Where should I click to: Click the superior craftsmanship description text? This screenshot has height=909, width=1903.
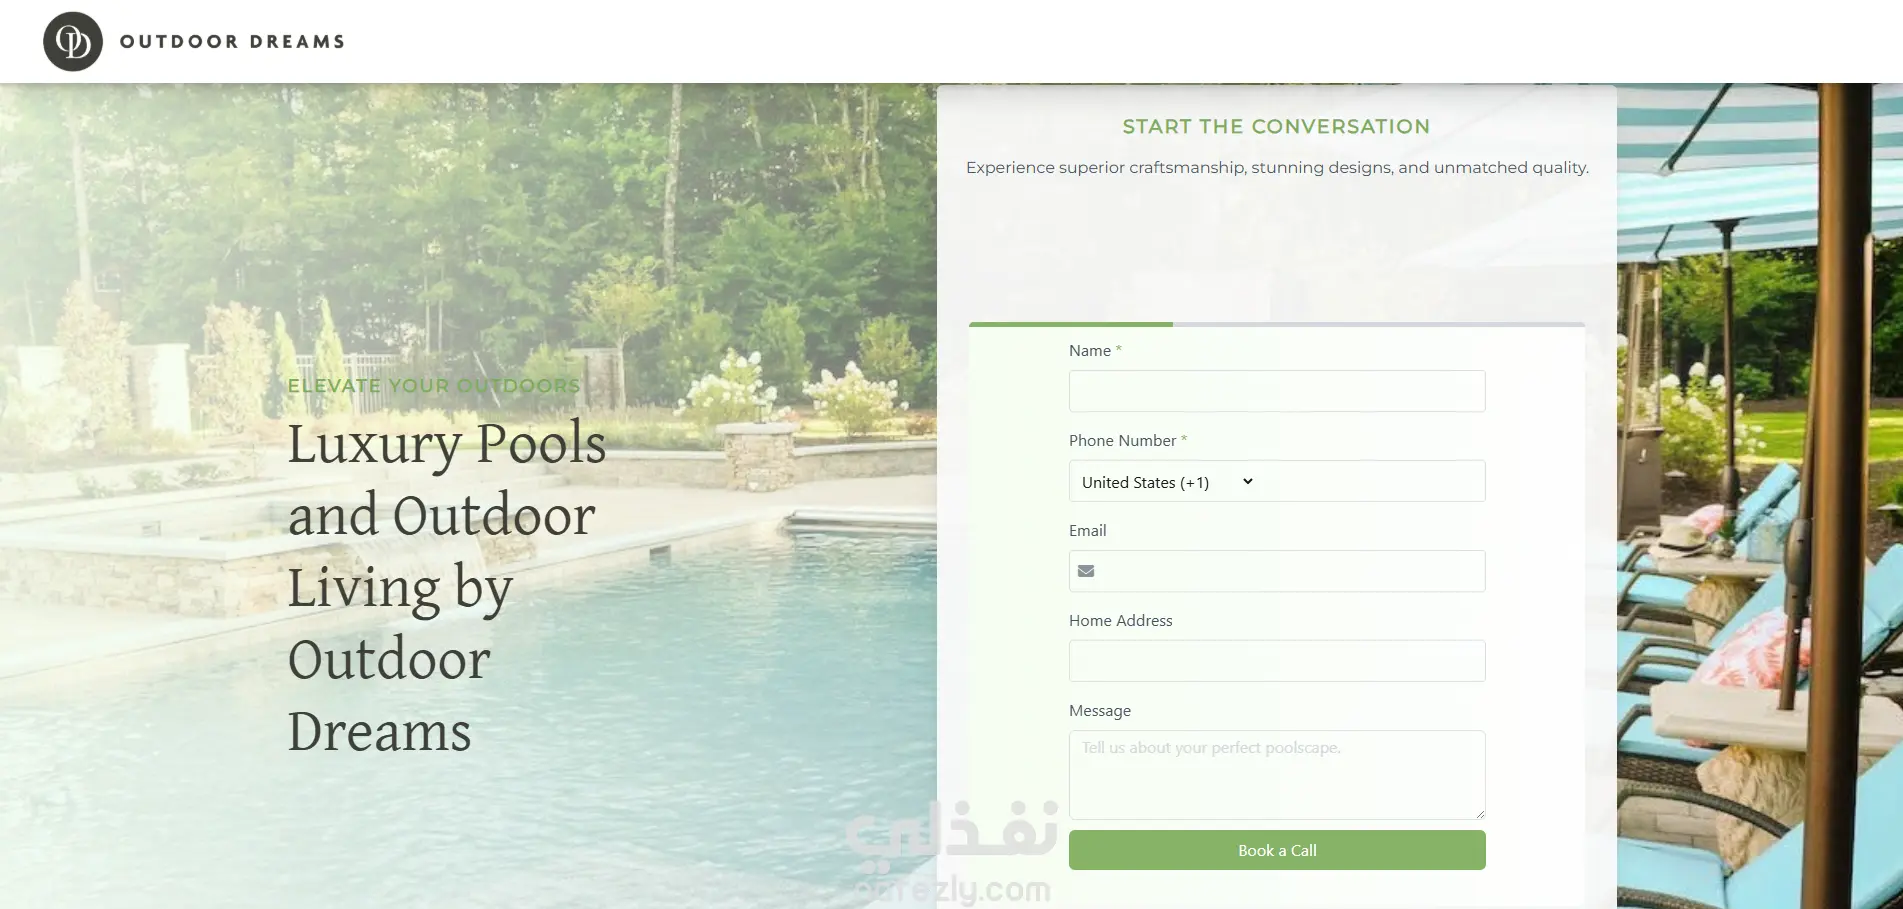point(1277,168)
